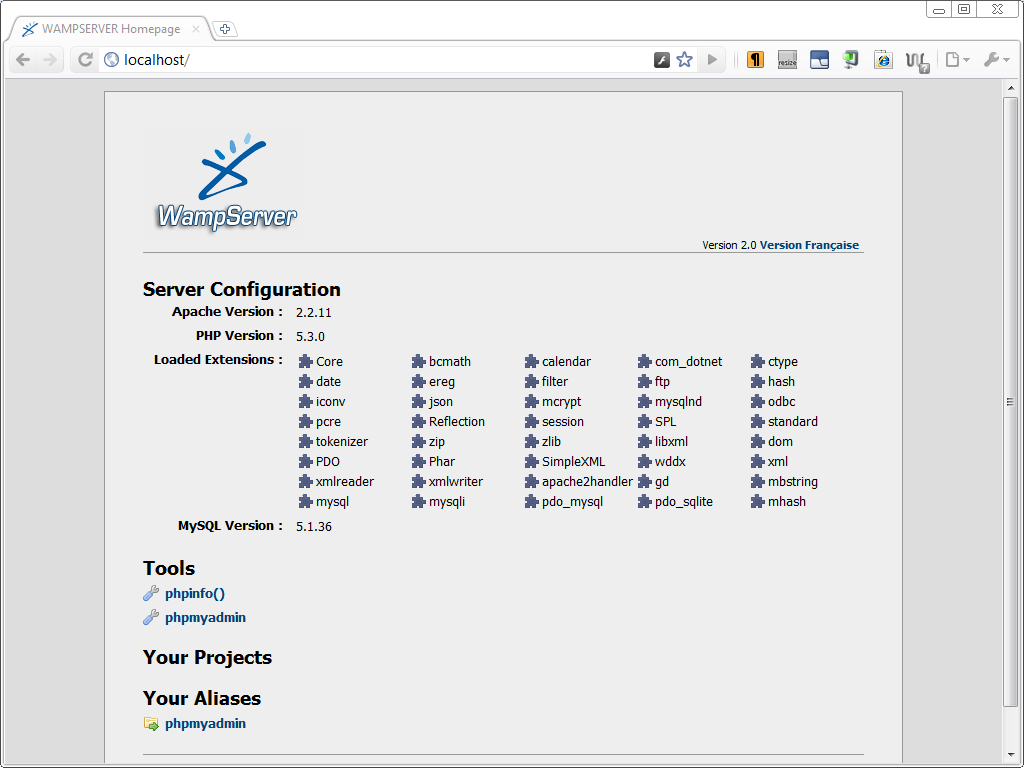Select the WAMPSERVER Homepage tab
The height and width of the screenshot is (768, 1024).
click(111, 29)
